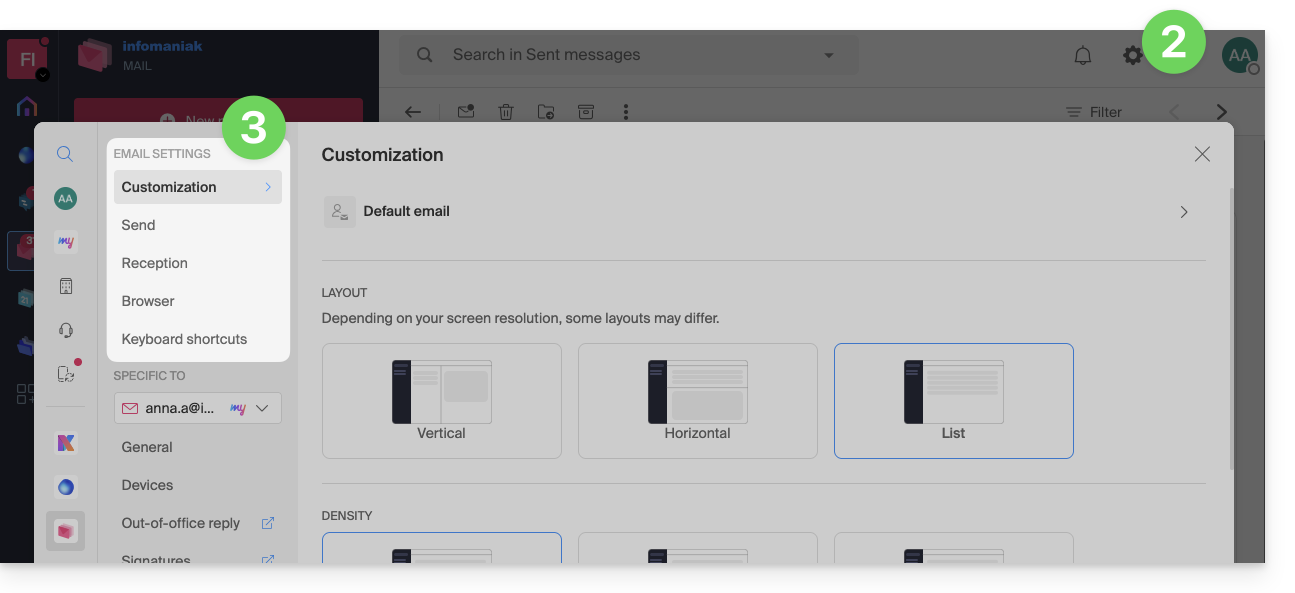Select the List layout option
The image size is (1295, 593).
point(953,400)
